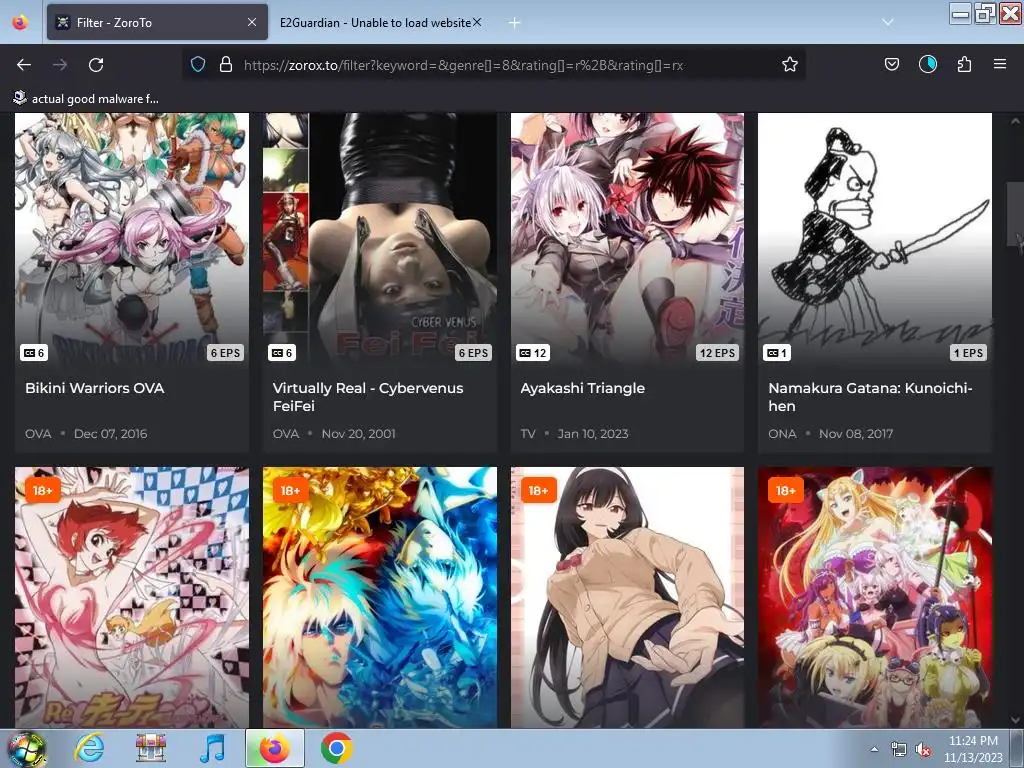Click the page scrollbar down arrow
The width and height of the screenshot is (1024, 768).
point(1015,720)
